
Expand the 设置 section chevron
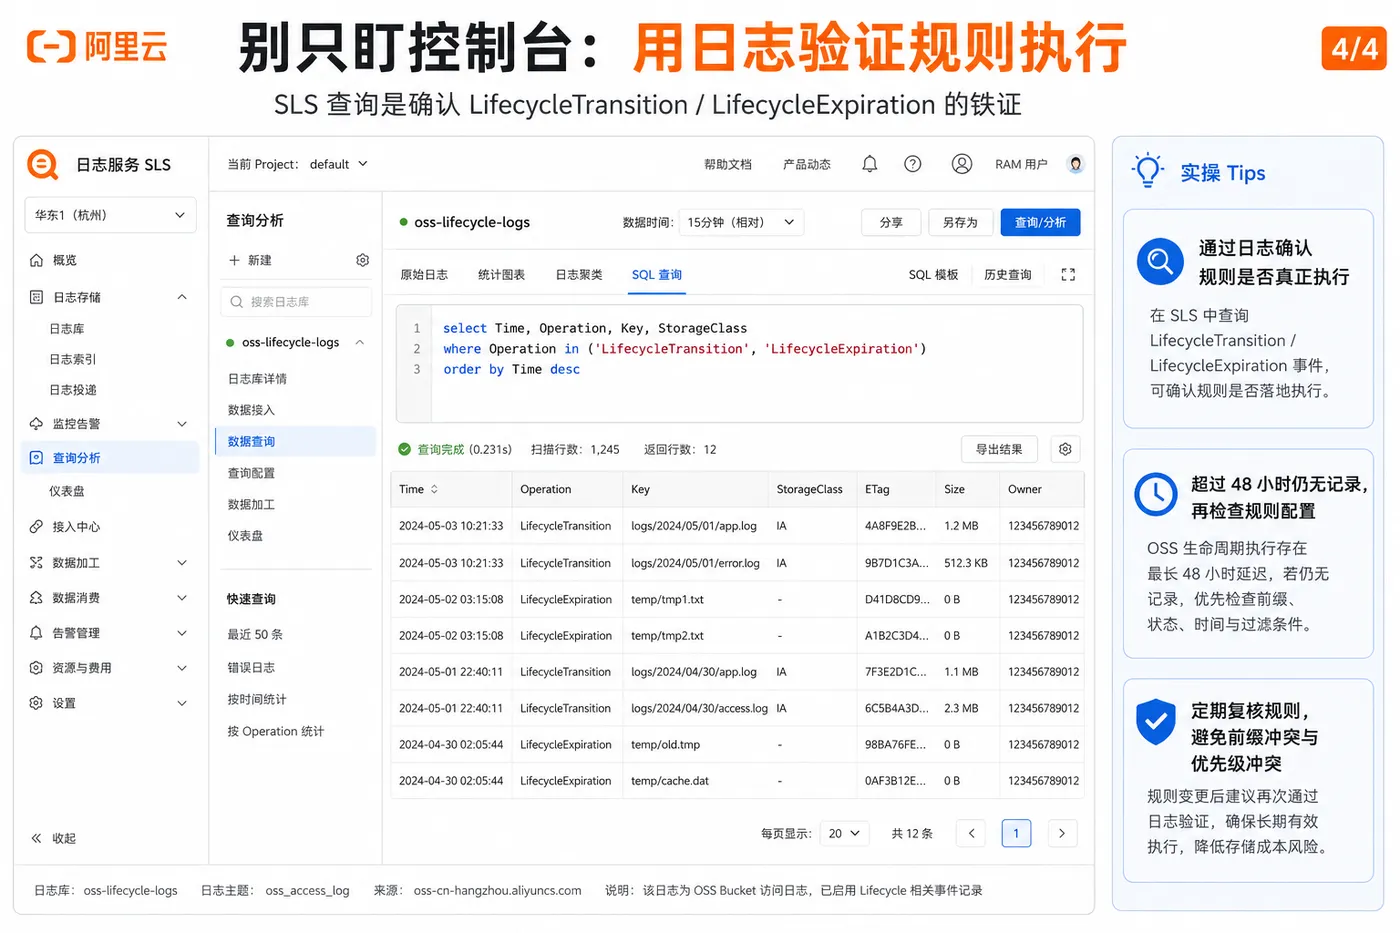[x=182, y=703]
